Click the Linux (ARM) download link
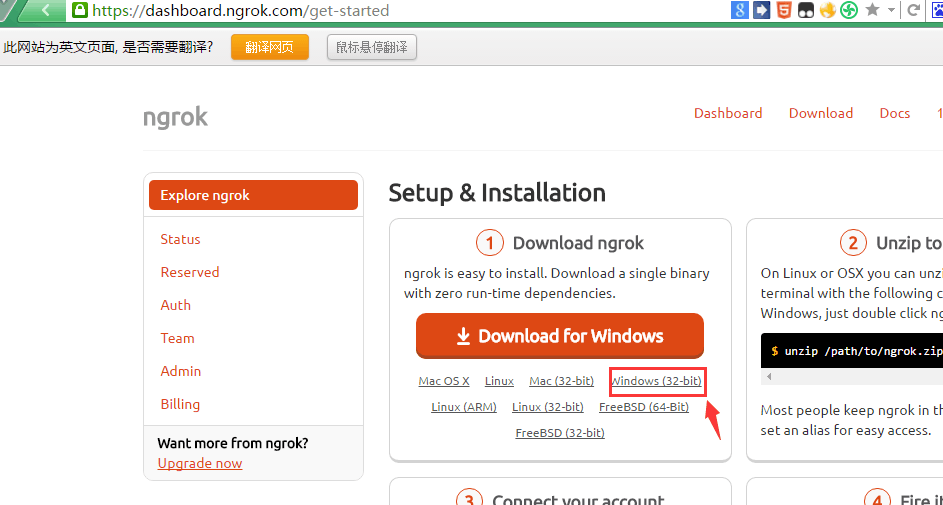Viewport: 943px width, 505px height. pyautogui.click(x=464, y=407)
